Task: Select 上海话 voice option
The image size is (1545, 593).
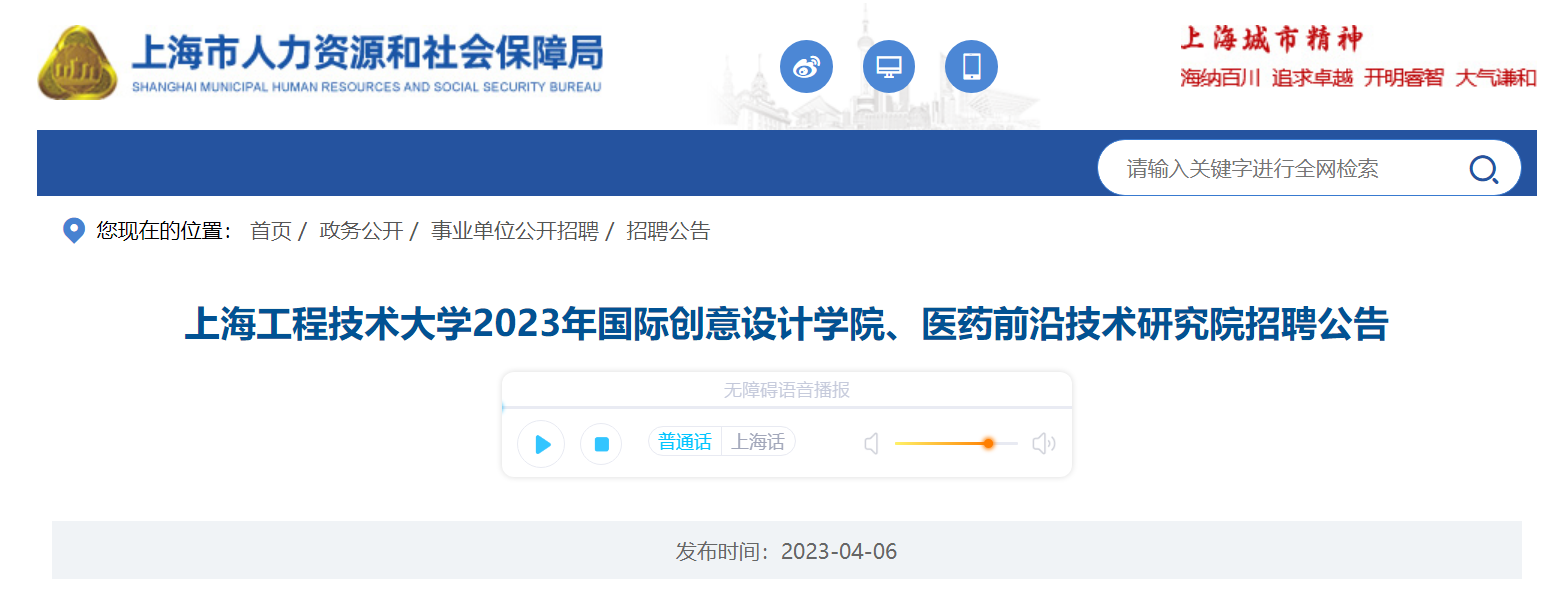Action: click(x=757, y=442)
